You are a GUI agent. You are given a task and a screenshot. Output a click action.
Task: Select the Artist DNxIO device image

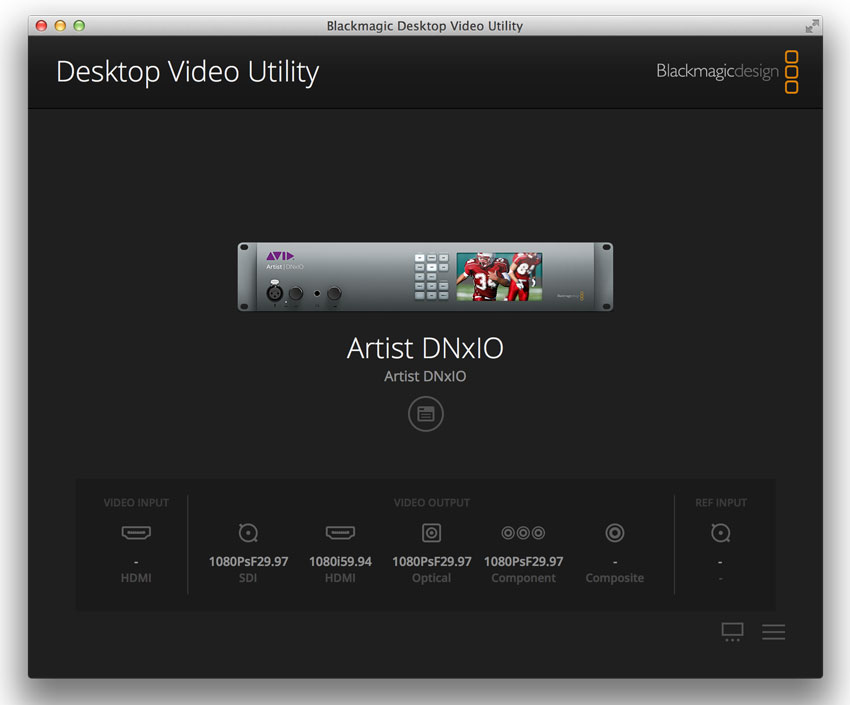pyautogui.click(x=426, y=276)
